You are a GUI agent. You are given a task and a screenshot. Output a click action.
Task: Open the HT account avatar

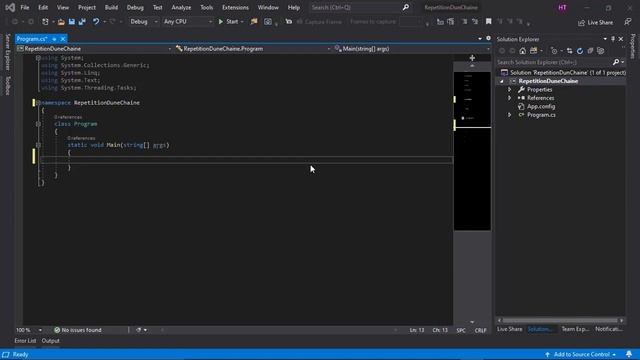(x=562, y=7)
